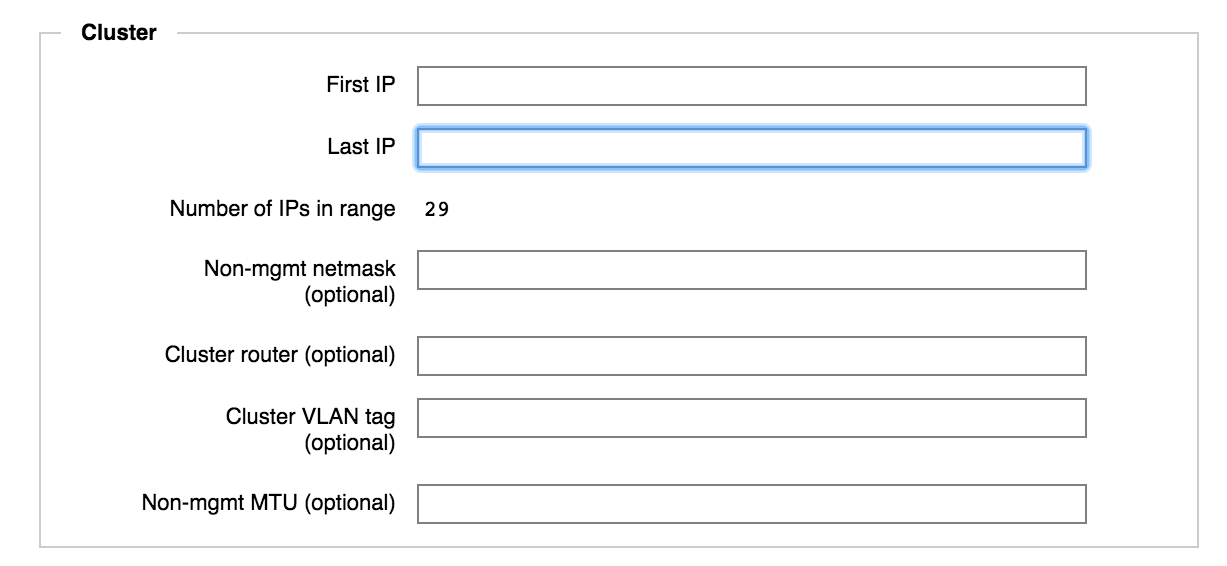
Task: Click "(optional)" beneath Non-mgmt netmask label
Action: [x=350, y=295]
